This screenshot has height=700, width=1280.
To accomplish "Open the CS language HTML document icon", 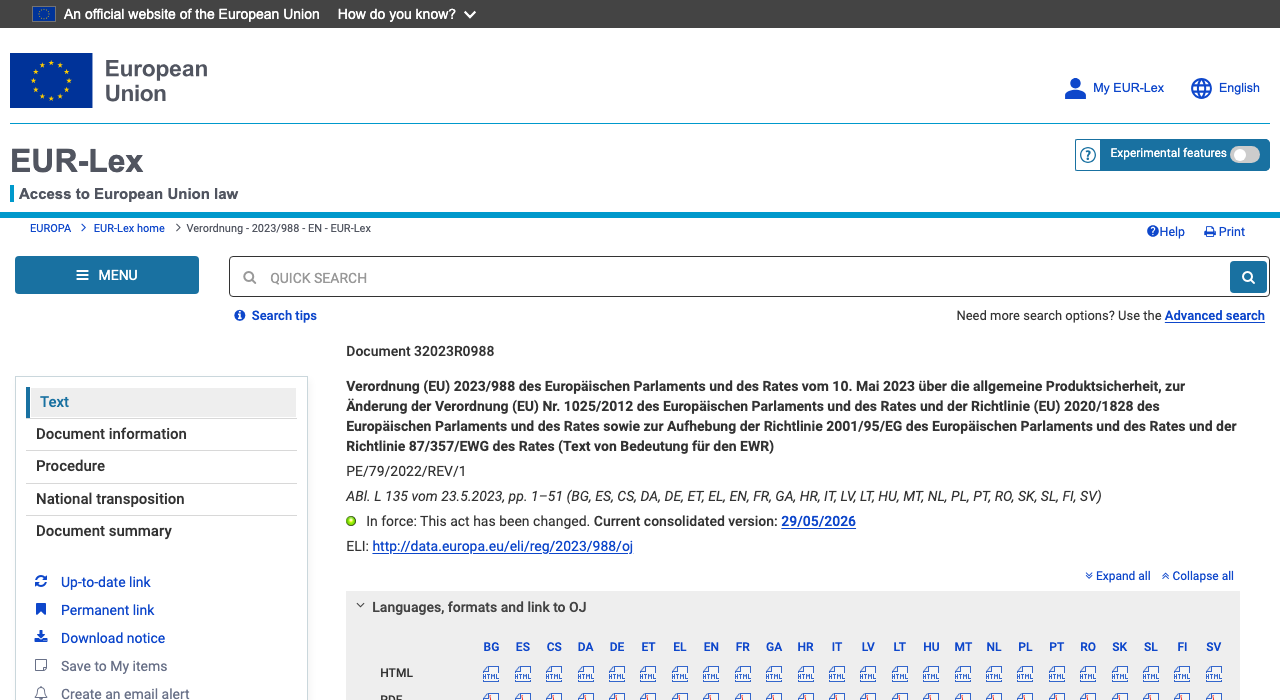I will [x=554, y=674].
